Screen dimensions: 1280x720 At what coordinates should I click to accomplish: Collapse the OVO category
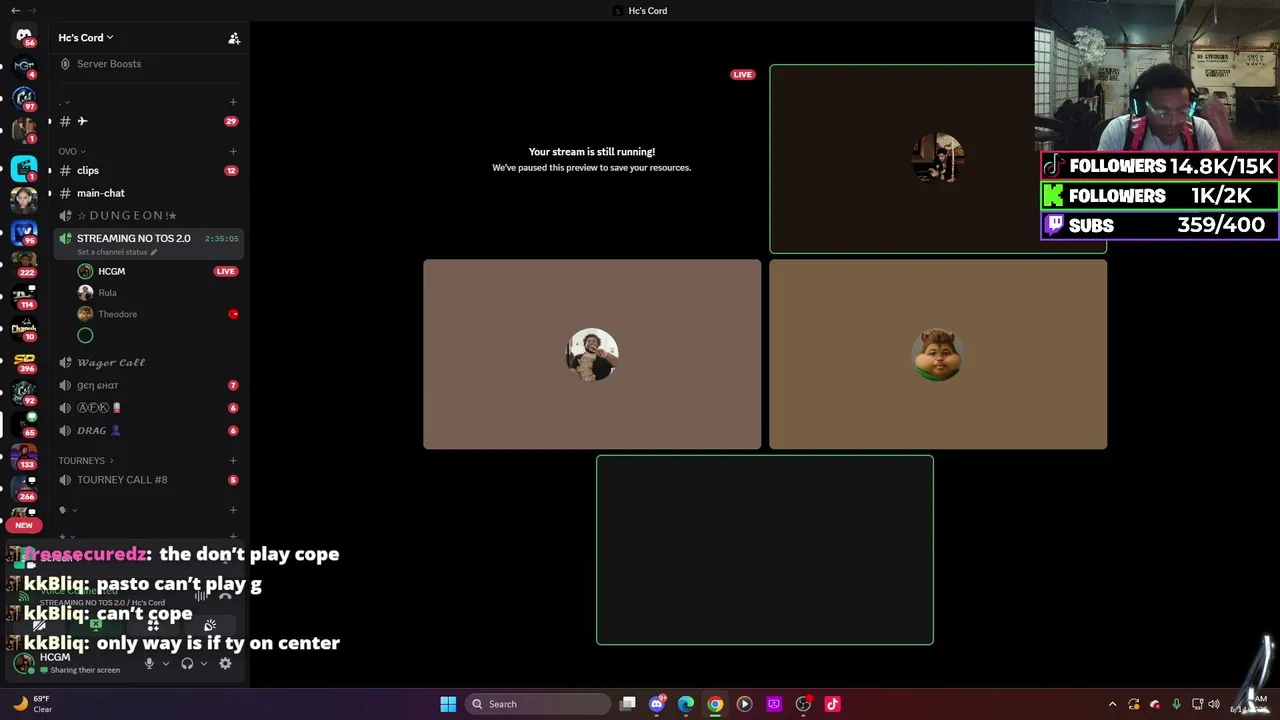coord(72,151)
